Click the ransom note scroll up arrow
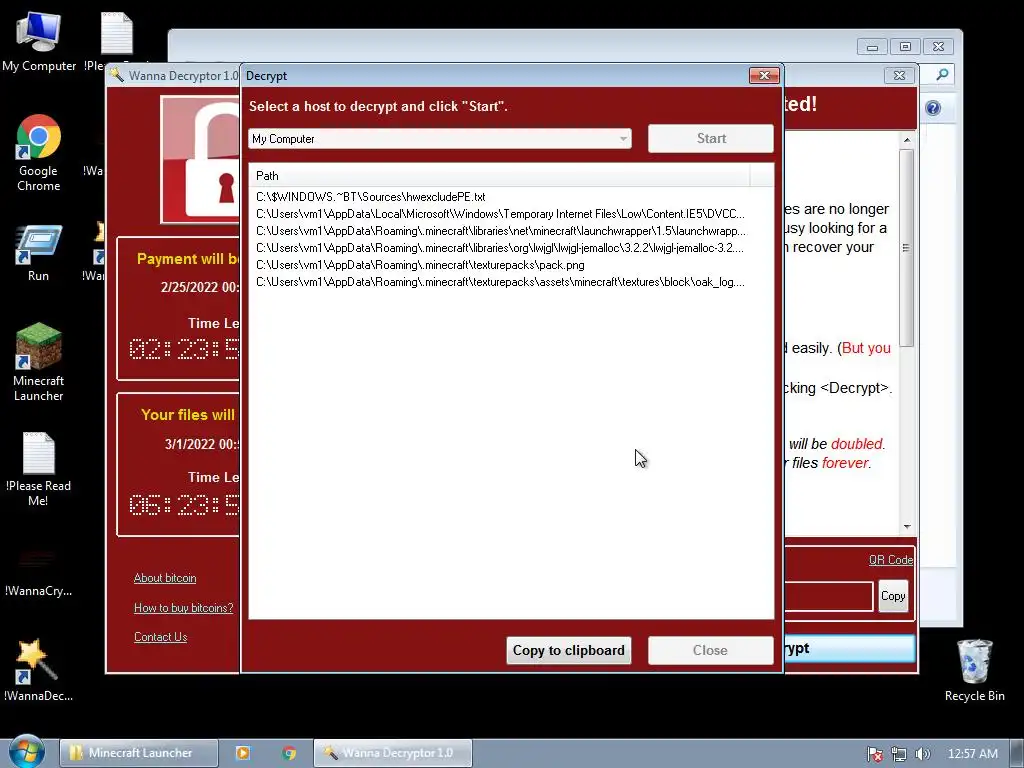Image resolution: width=1024 pixels, height=768 pixels. point(906,140)
